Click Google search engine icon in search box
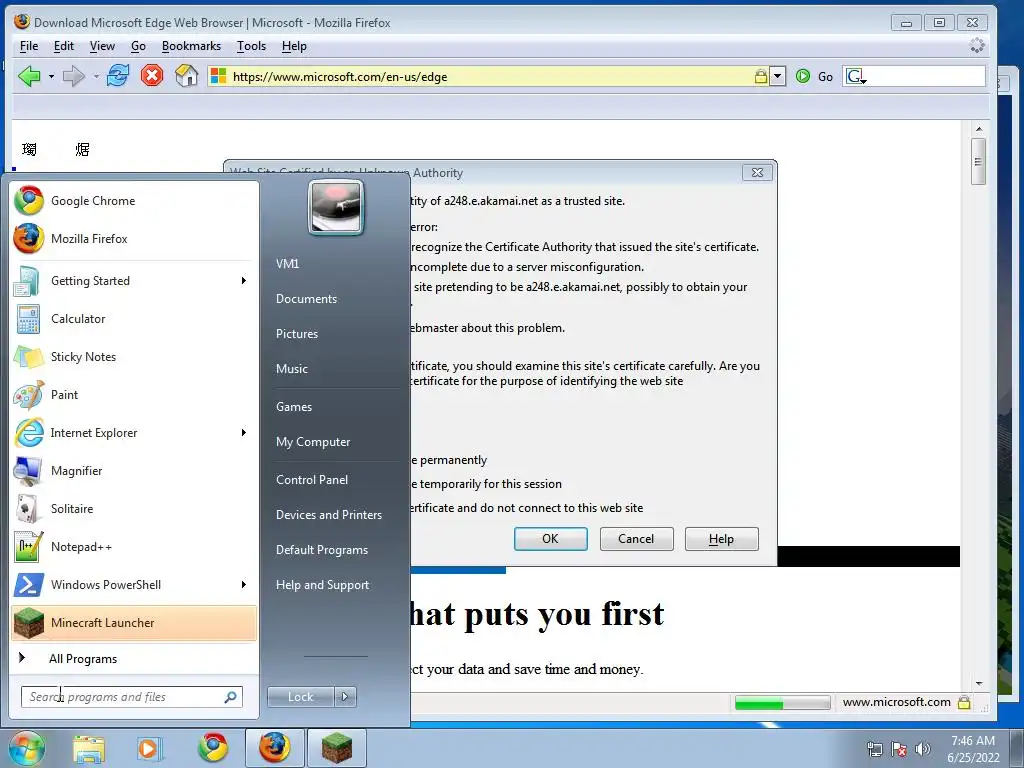This screenshot has width=1024, height=768. (x=855, y=76)
